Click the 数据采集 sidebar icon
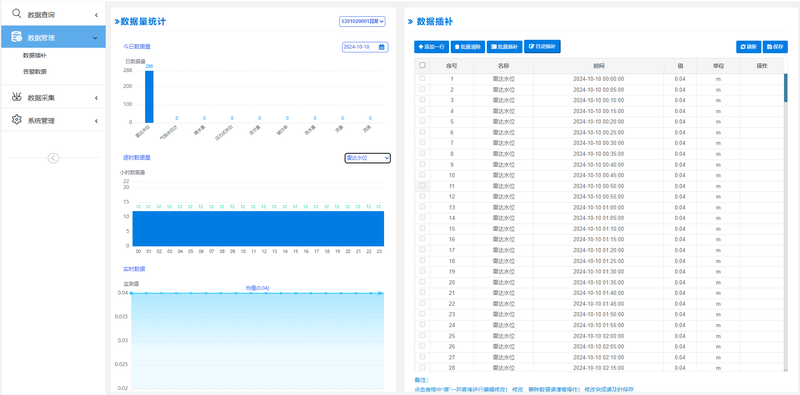 [x=17, y=97]
